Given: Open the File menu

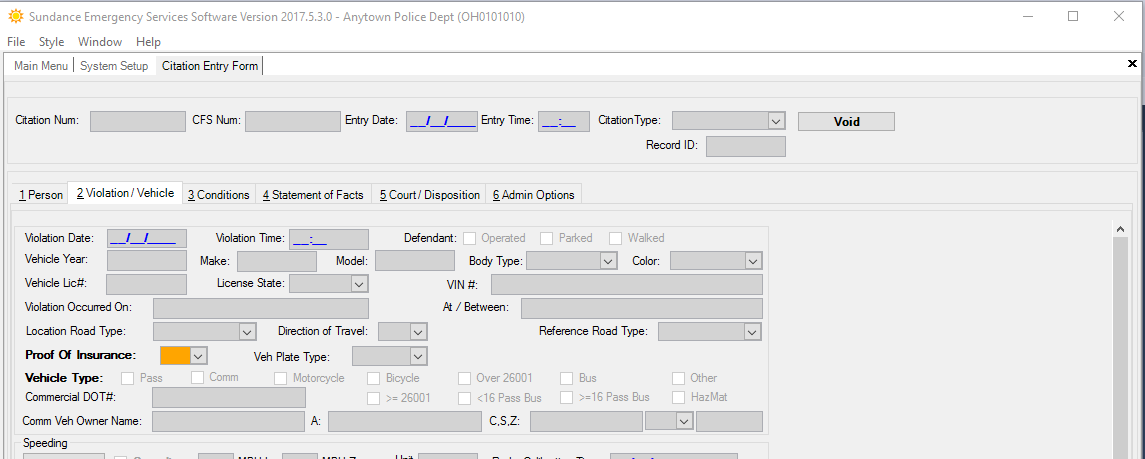Looking at the screenshot, I should click(x=16, y=42).
